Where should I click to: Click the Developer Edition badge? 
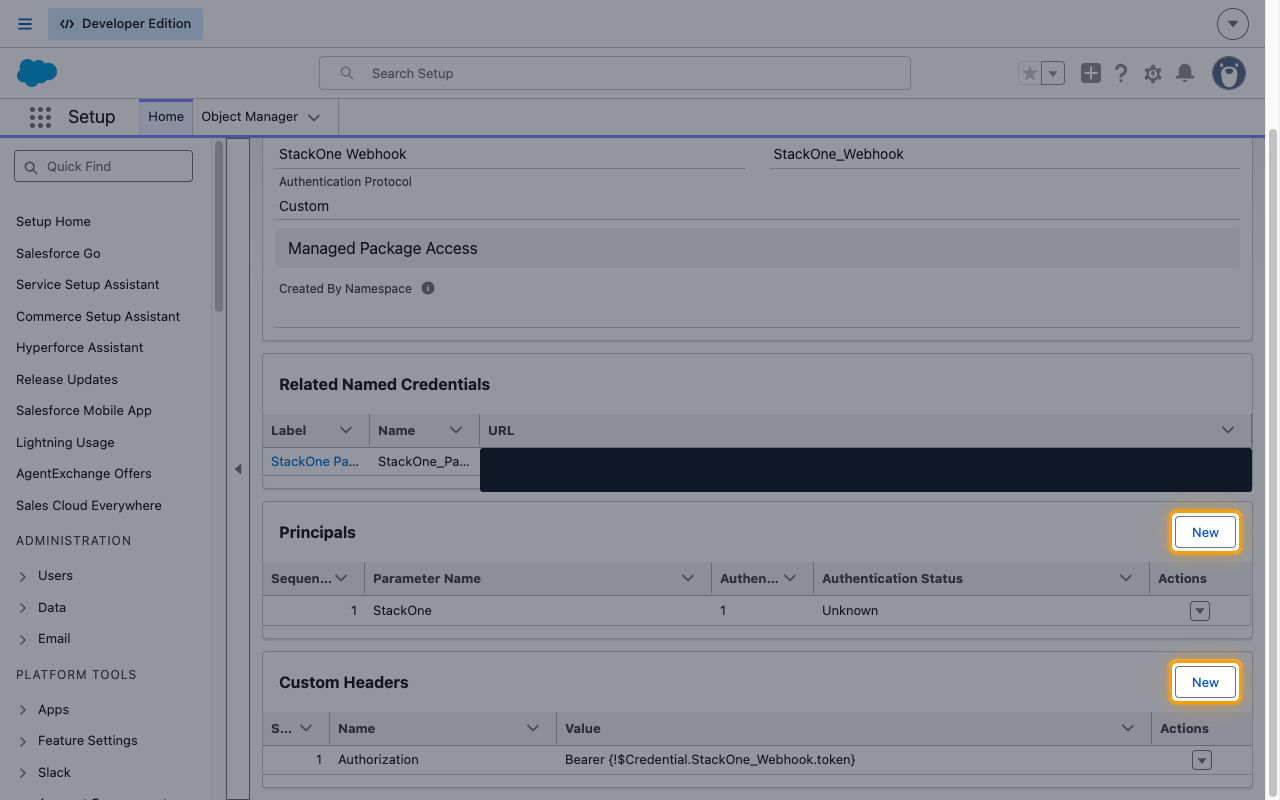(126, 24)
